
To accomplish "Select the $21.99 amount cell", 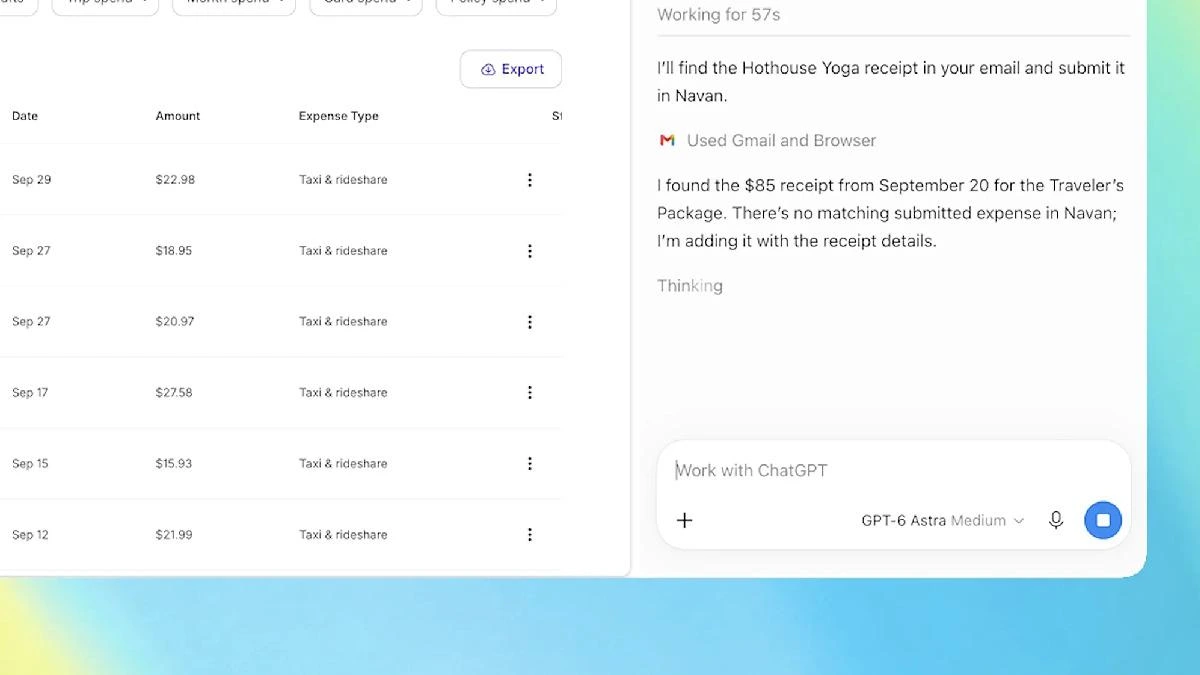I will coord(174,535).
